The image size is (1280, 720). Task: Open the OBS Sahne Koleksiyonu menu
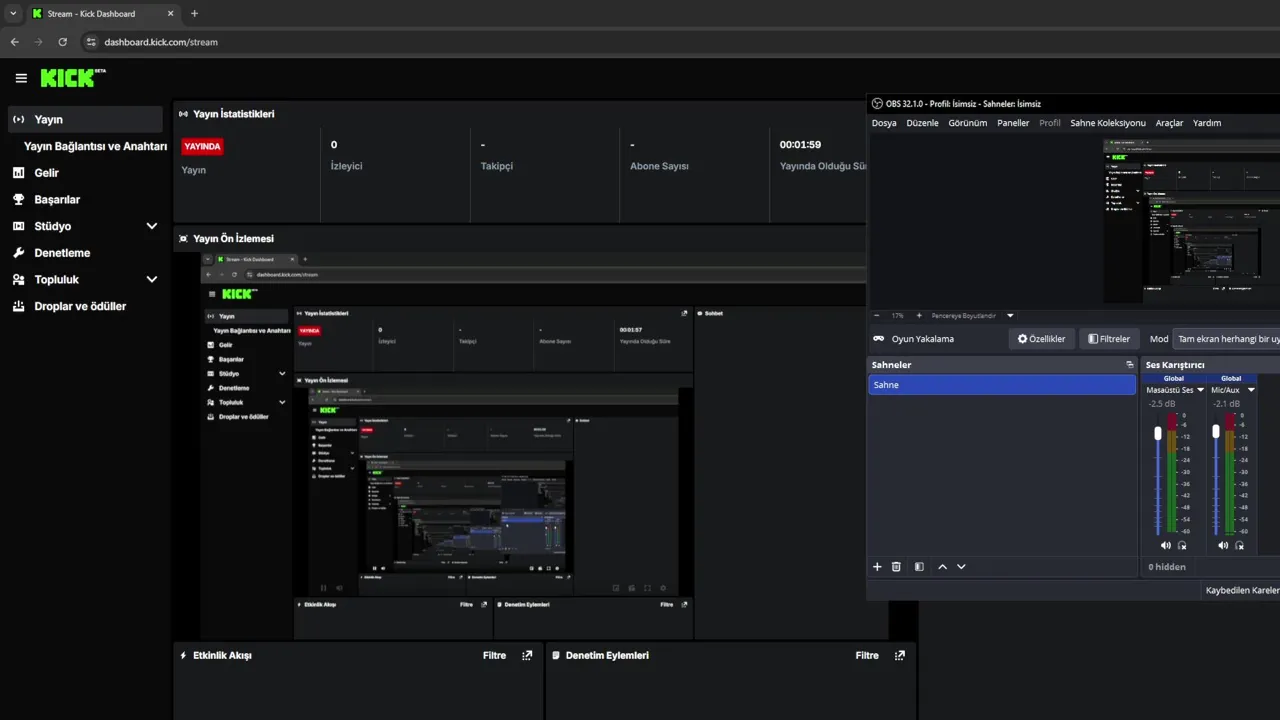pyautogui.click(x=1108, y=123)
